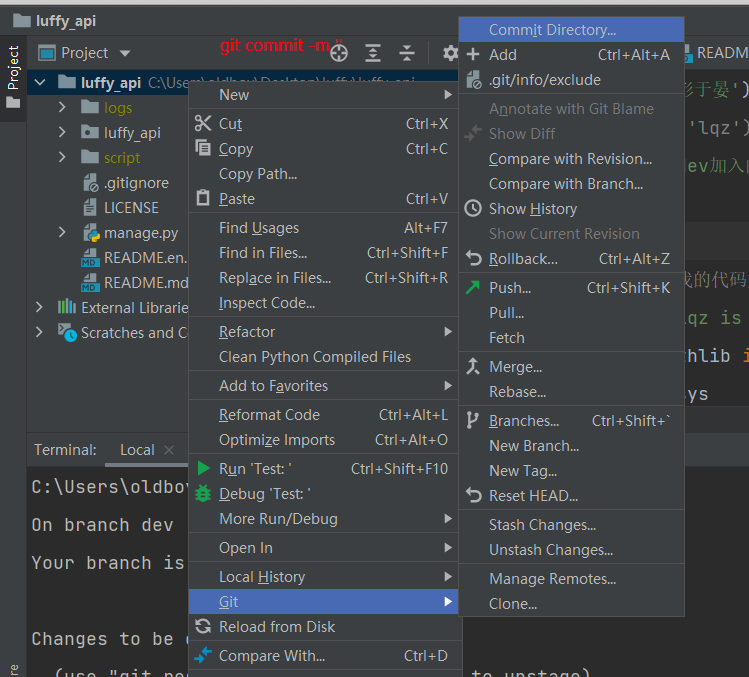Click the Compare With arrows icon
Viewport: 749px width, 677px height.
(x=203, y=655)
